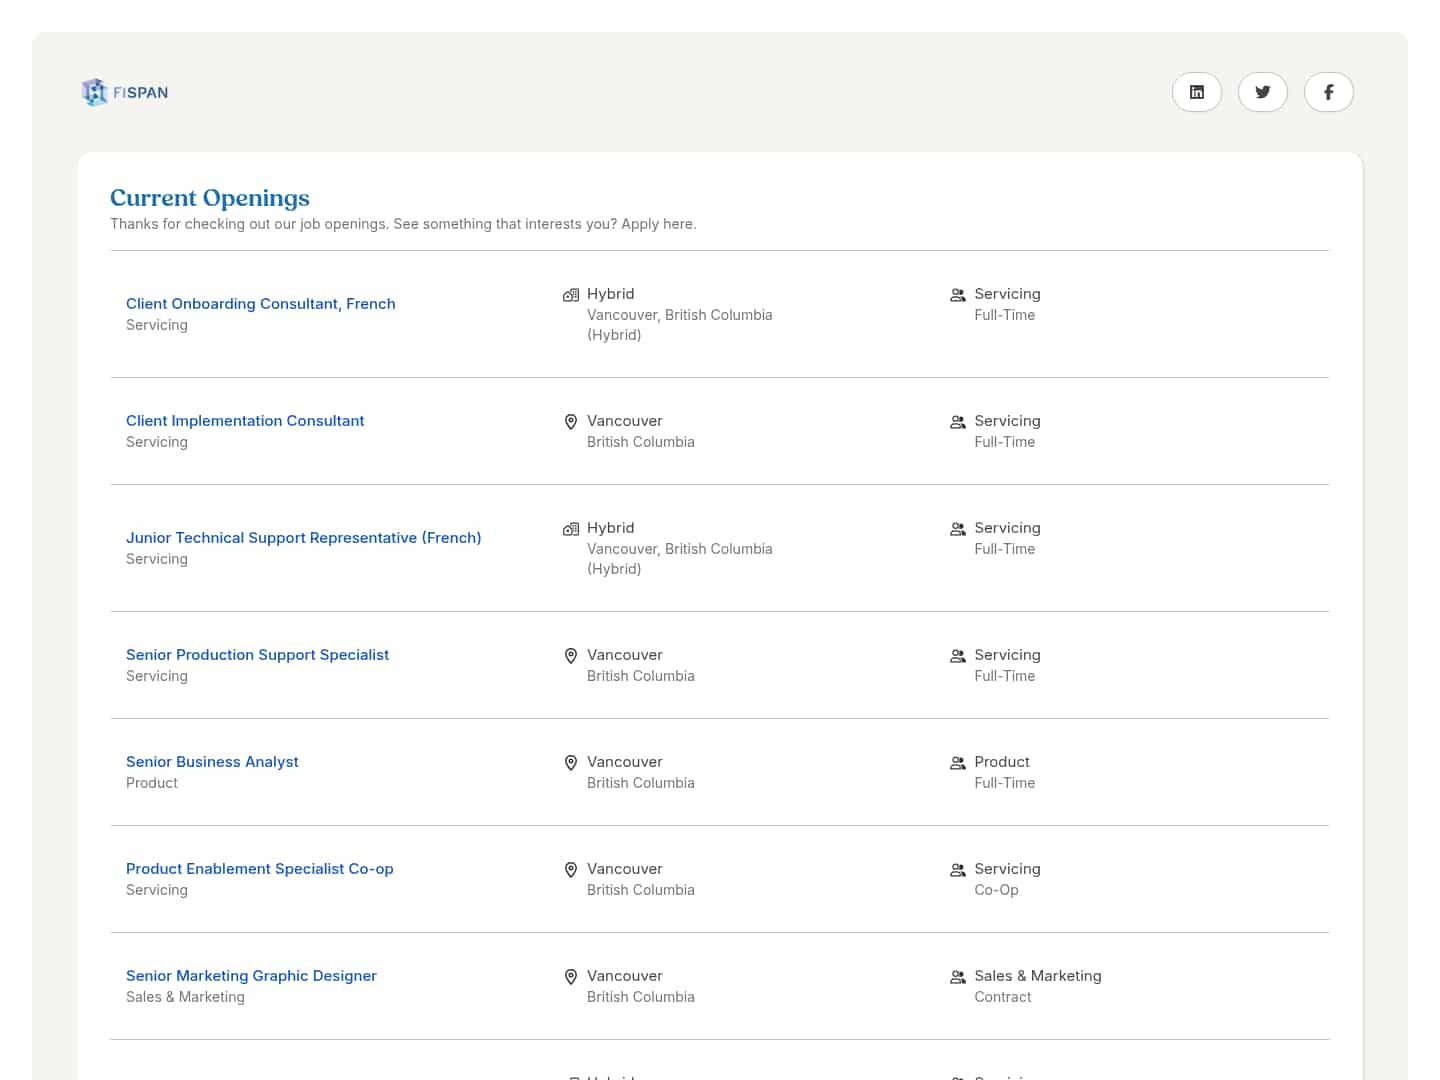Open the Twitter social link
The height and width of the screenshot is (1080, 1440).
point(1262,92)
